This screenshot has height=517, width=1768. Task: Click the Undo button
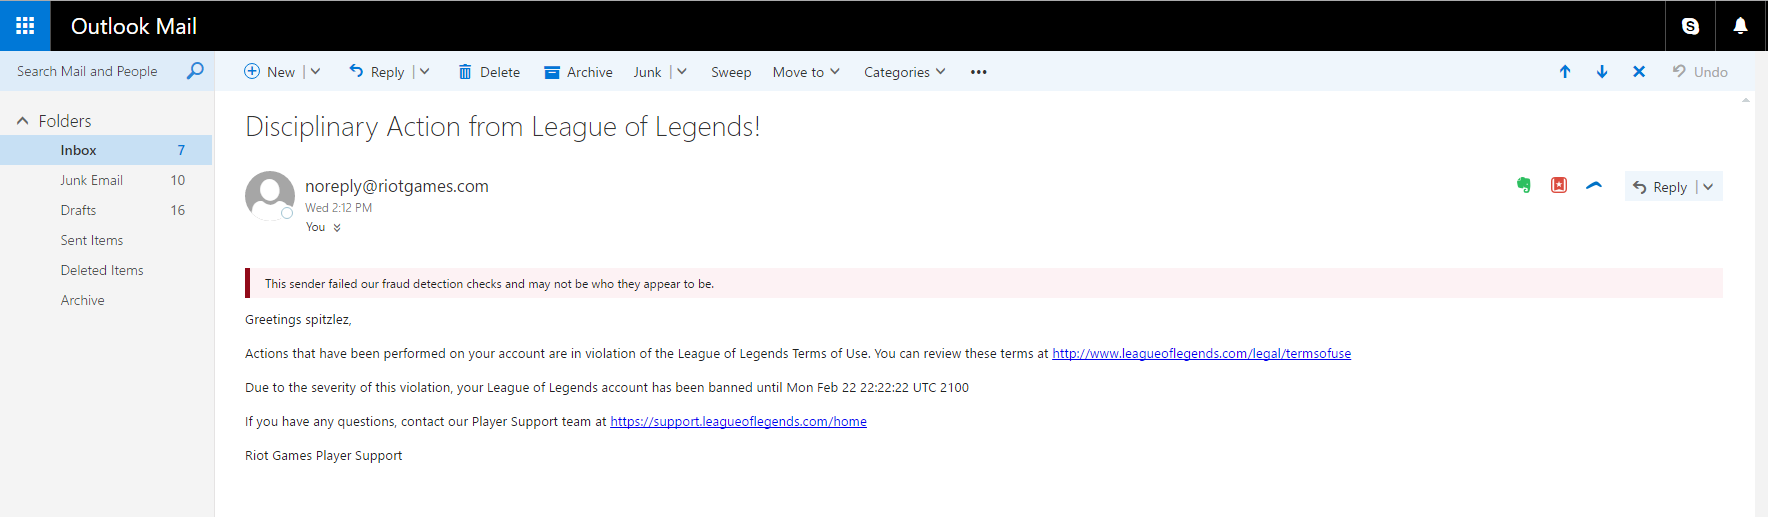click(1700, 72)
